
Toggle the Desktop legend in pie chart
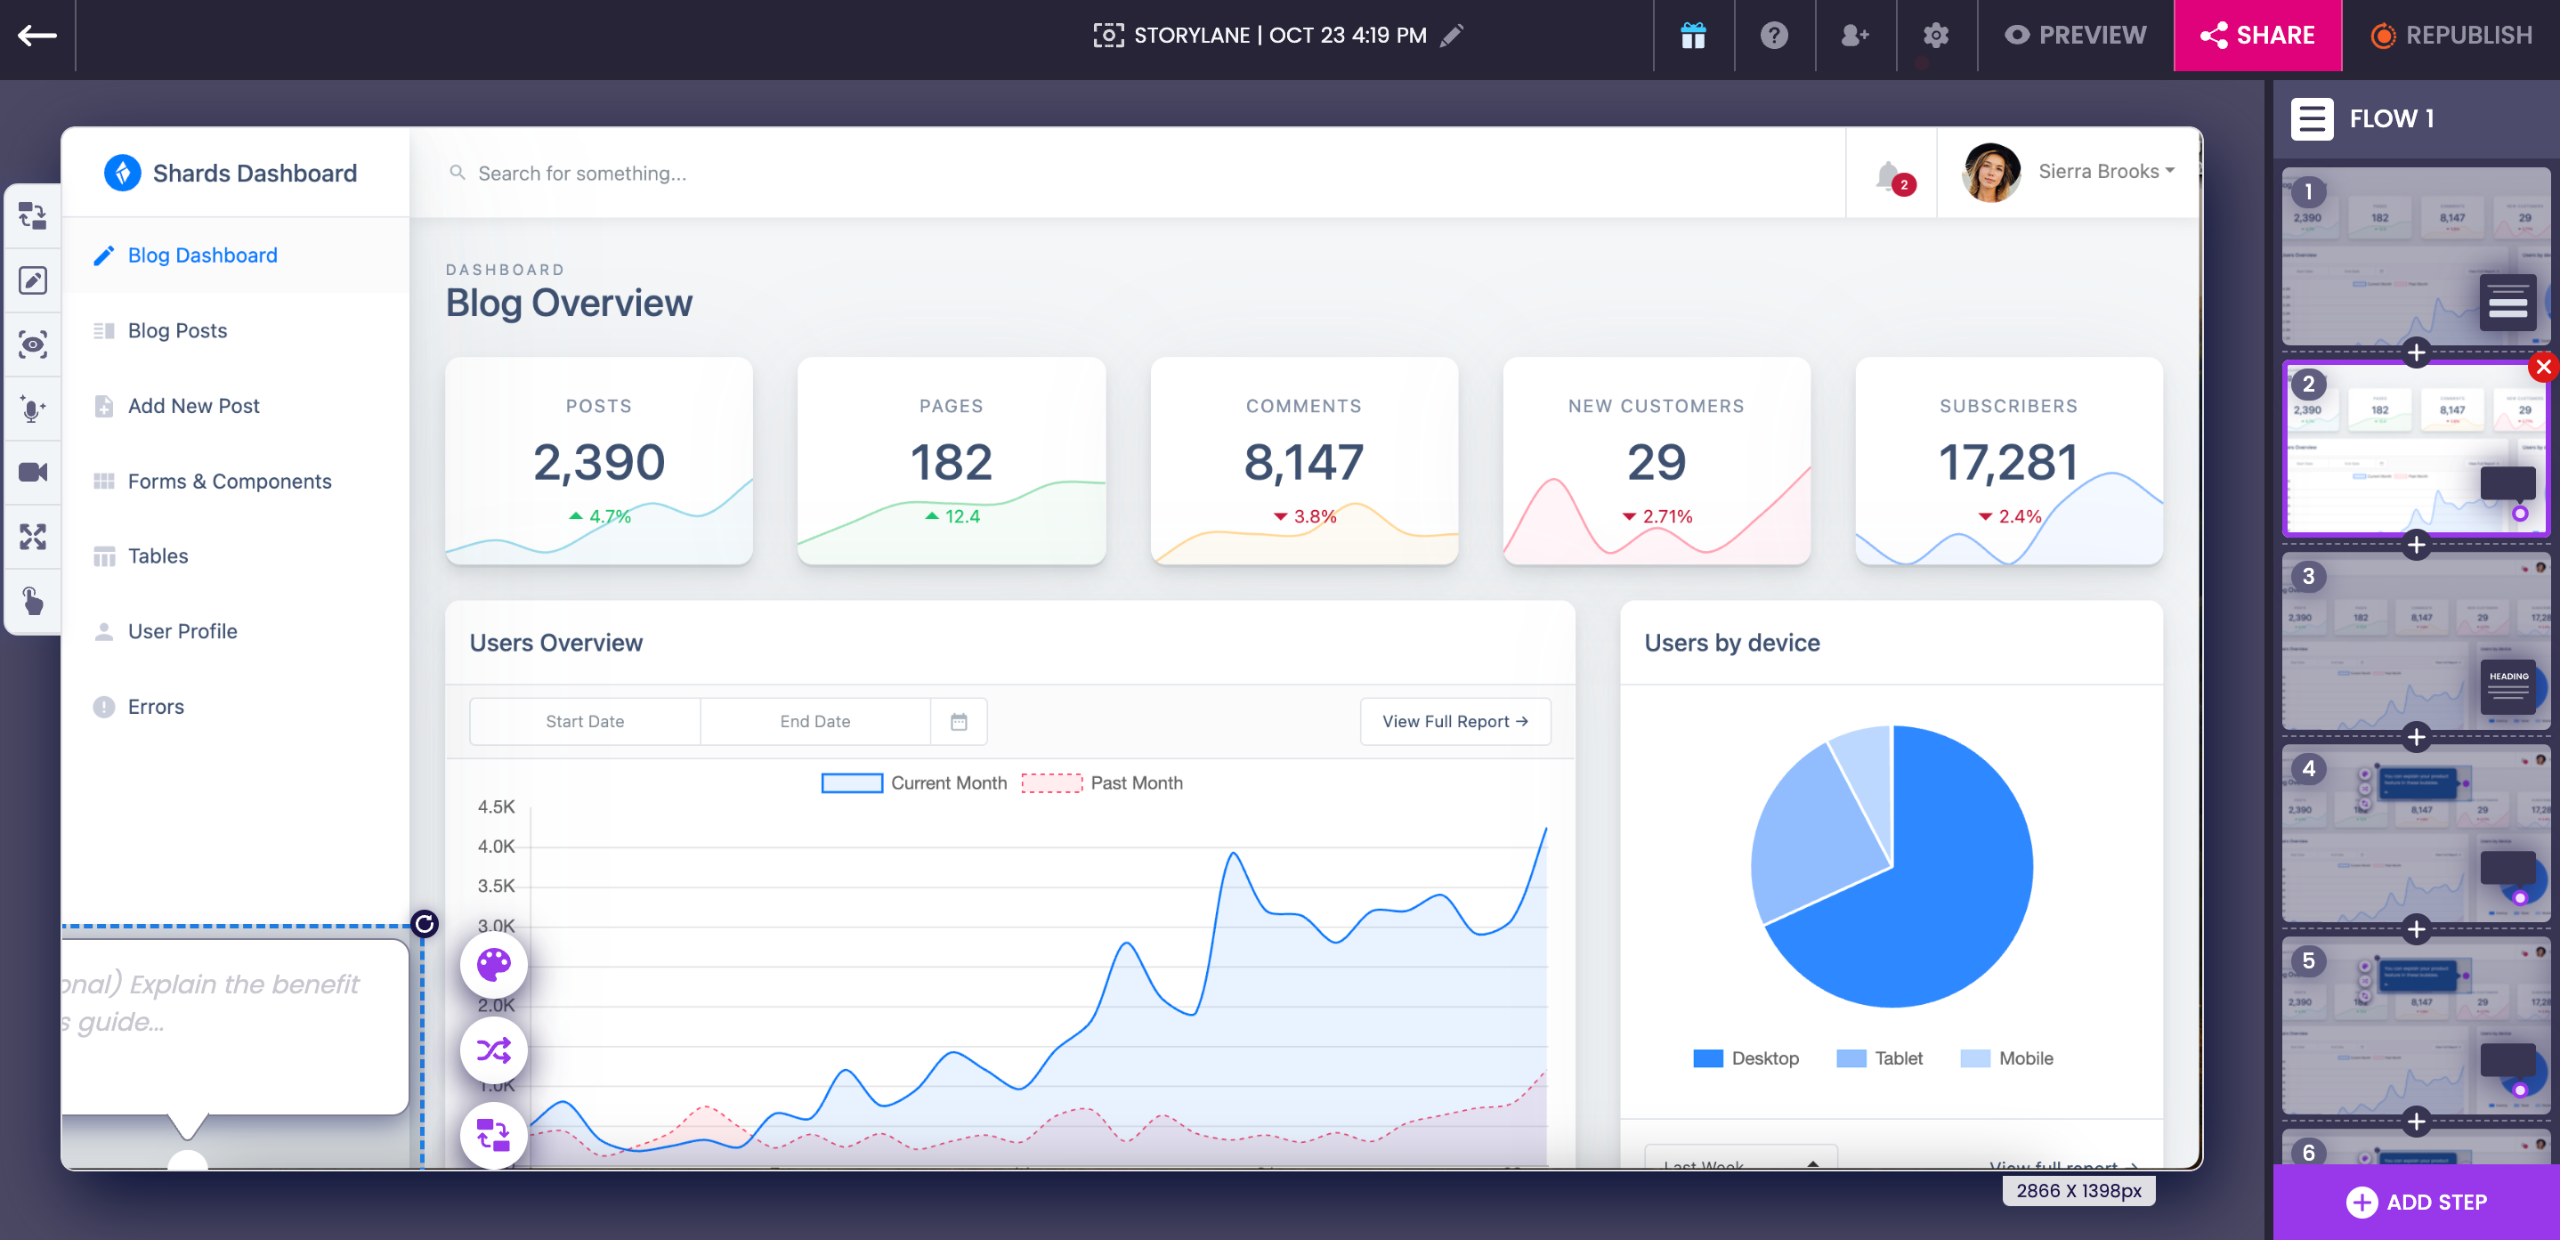tap(1745, 1058)
